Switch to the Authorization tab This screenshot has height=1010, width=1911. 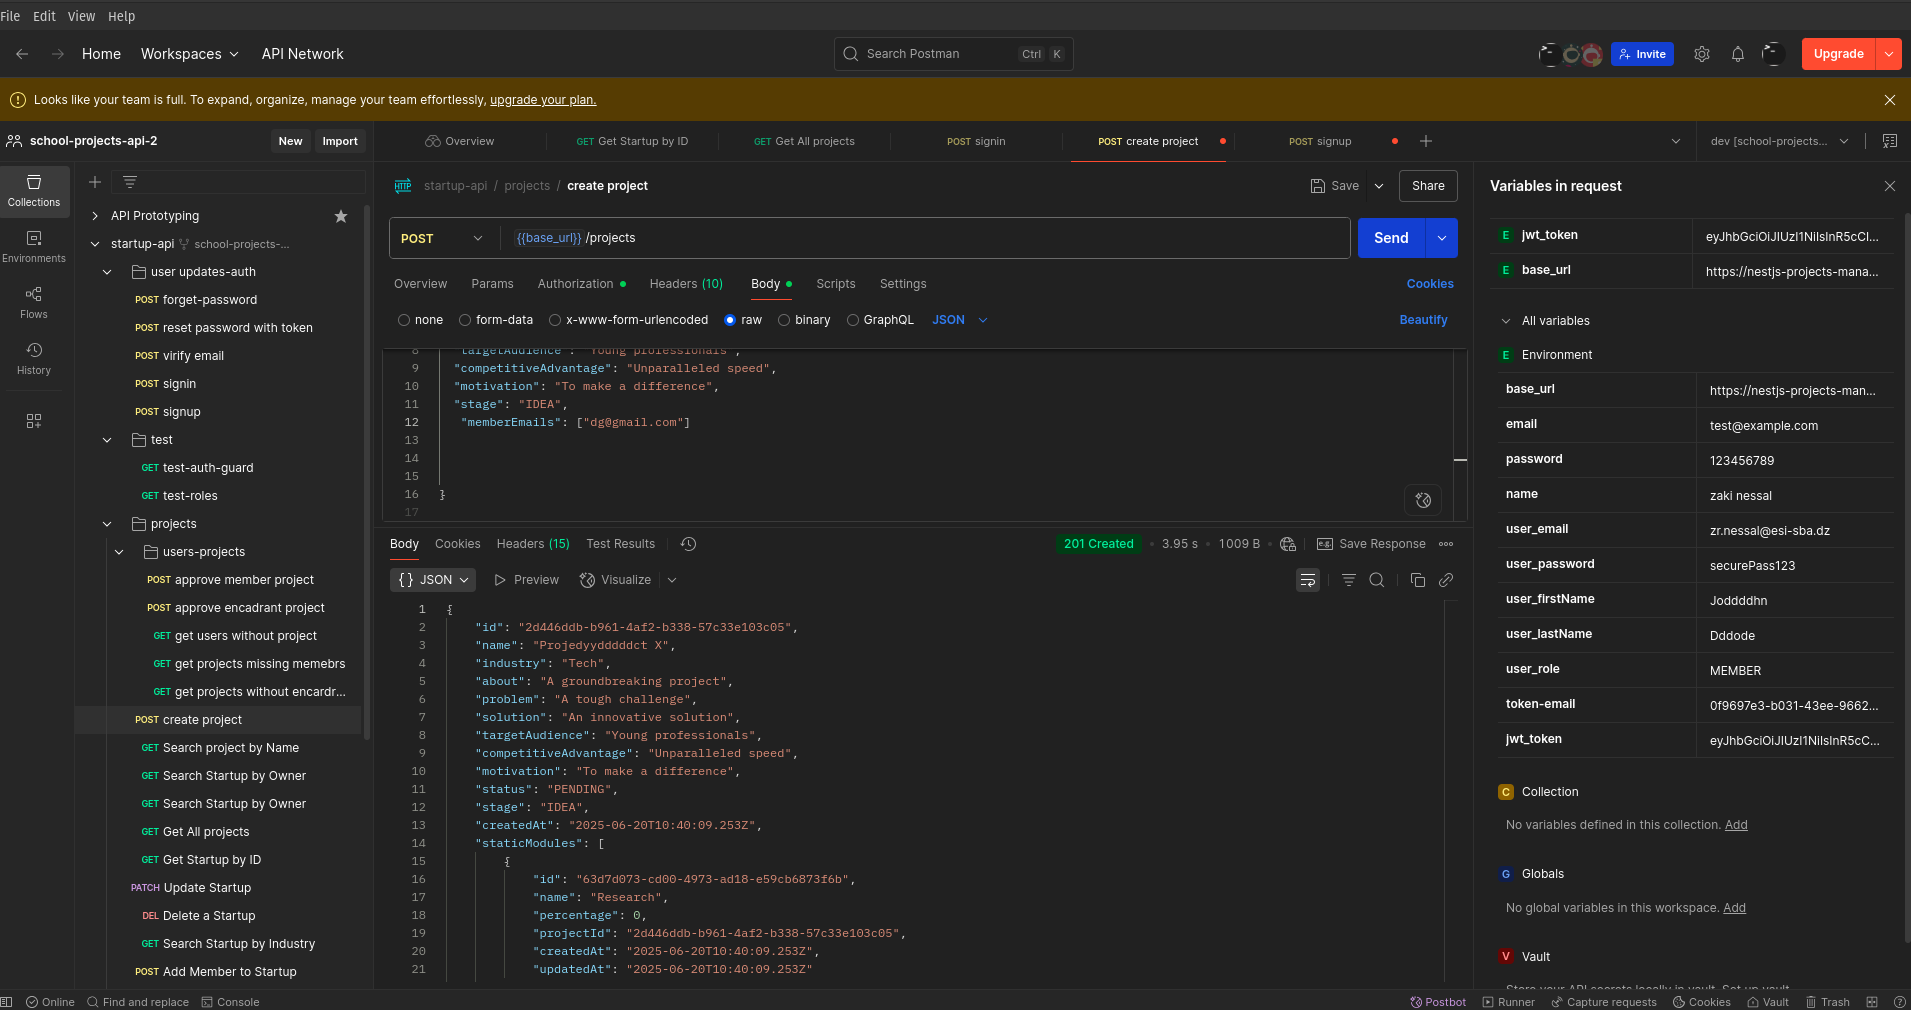[581, 284]
